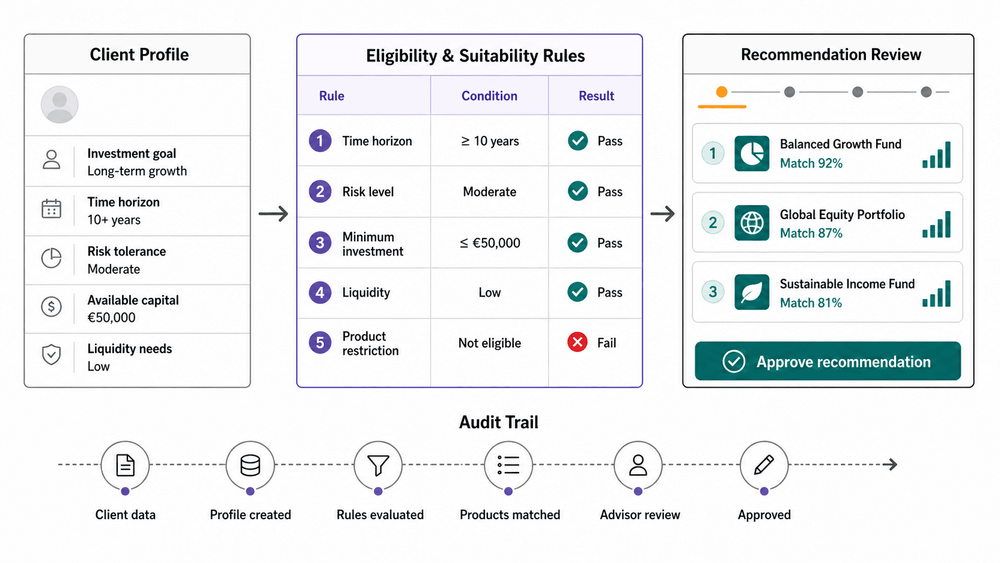Click the Balanced Growth Fund pie icon
The width and height of the screenshot is (1000, 563).
(752, 153)
